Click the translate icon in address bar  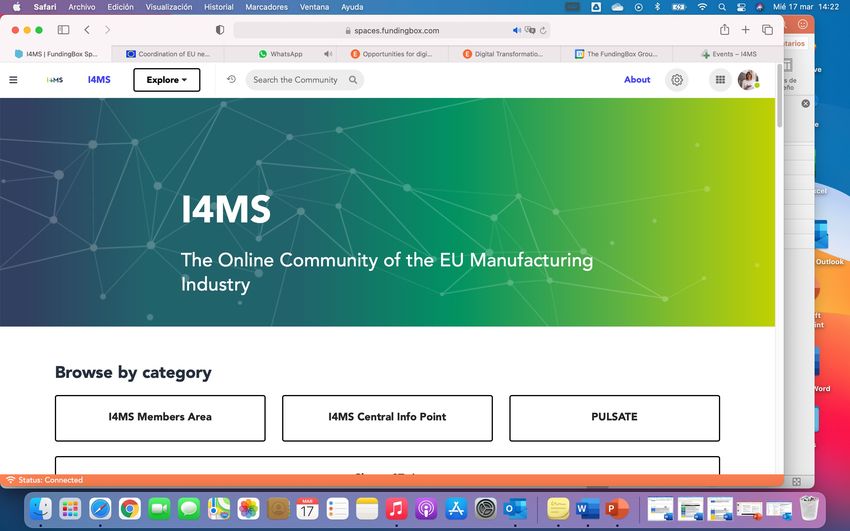530,30
